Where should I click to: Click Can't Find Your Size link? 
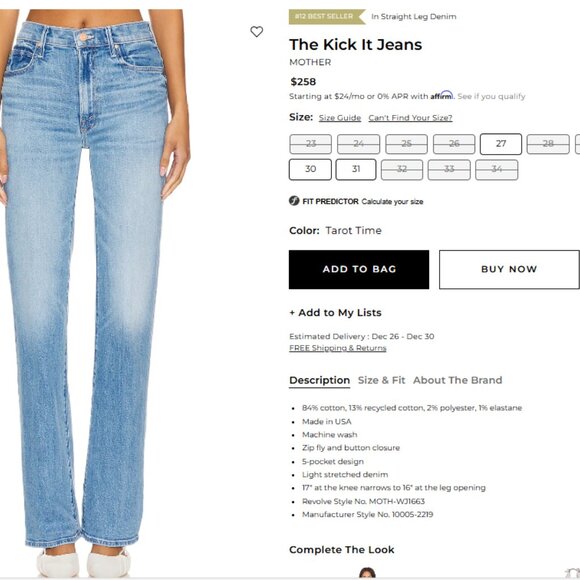tap(410, 118)
